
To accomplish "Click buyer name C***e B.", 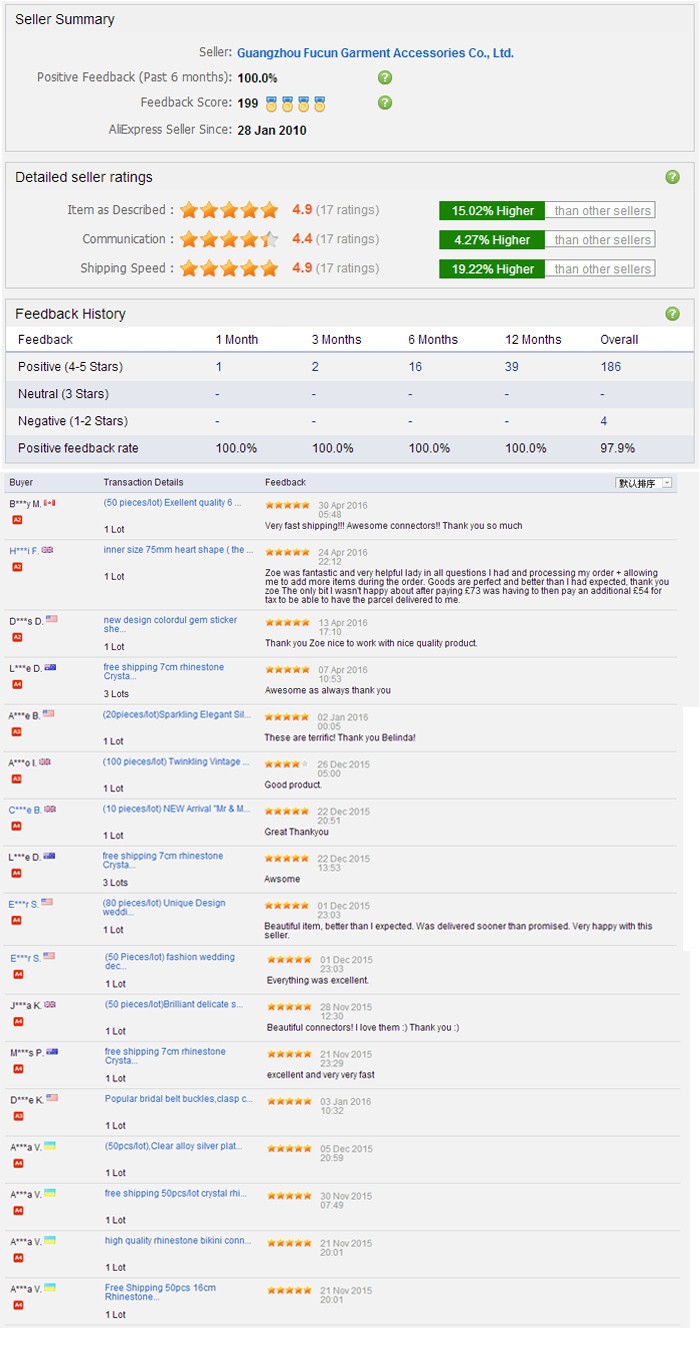I will coord(26,809).
